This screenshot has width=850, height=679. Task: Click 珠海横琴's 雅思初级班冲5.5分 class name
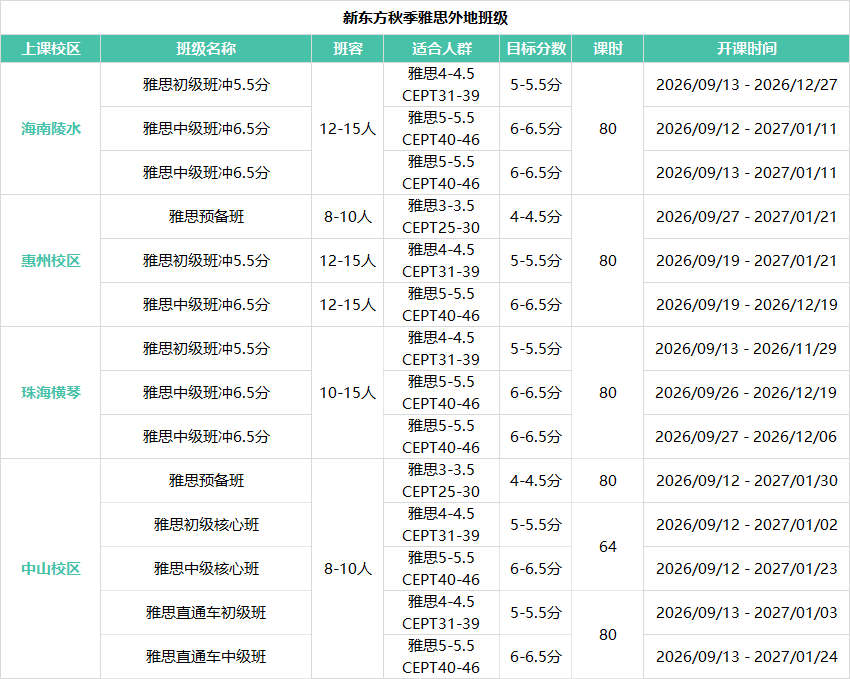206,348
